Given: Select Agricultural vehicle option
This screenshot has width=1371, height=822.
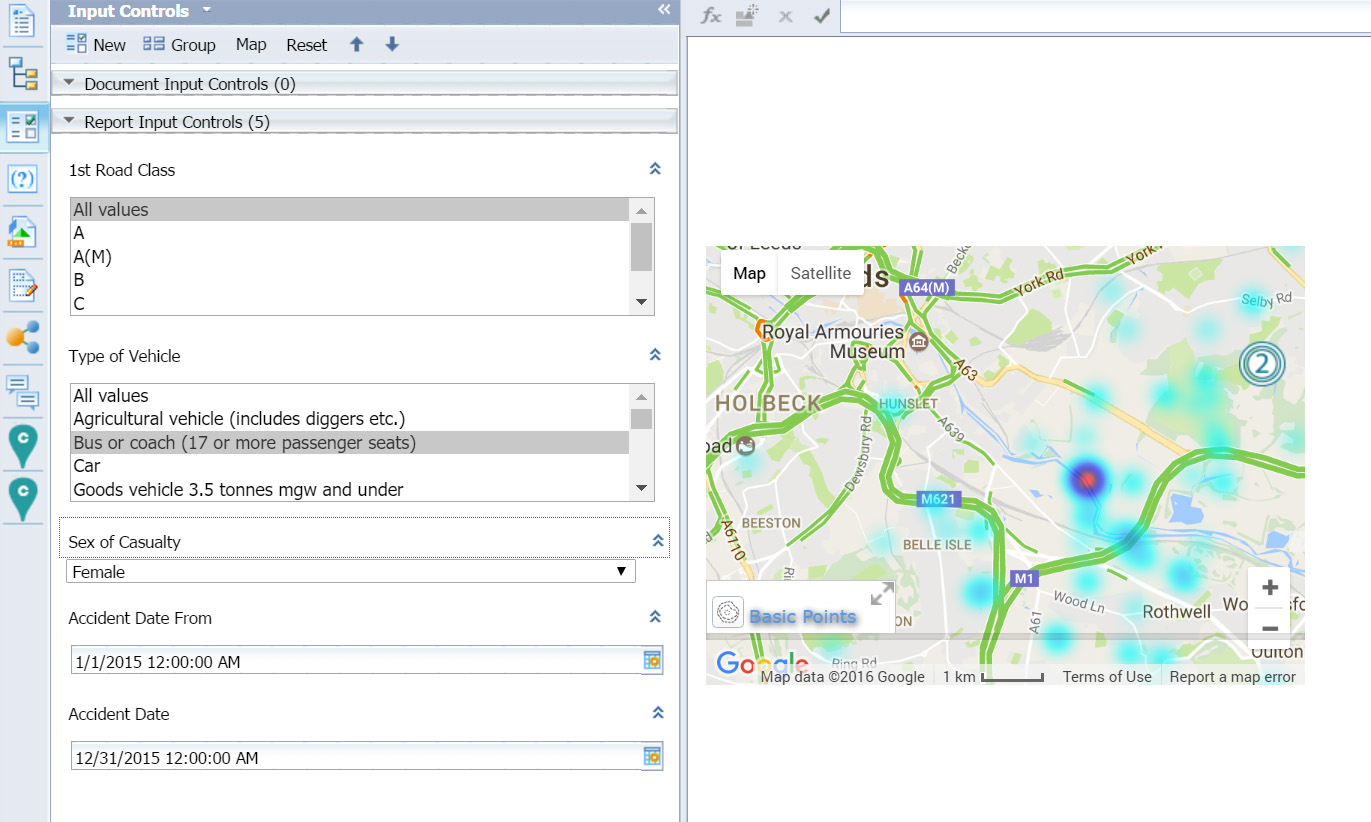Looking at the screenshot, I should [x=350, y=419].
